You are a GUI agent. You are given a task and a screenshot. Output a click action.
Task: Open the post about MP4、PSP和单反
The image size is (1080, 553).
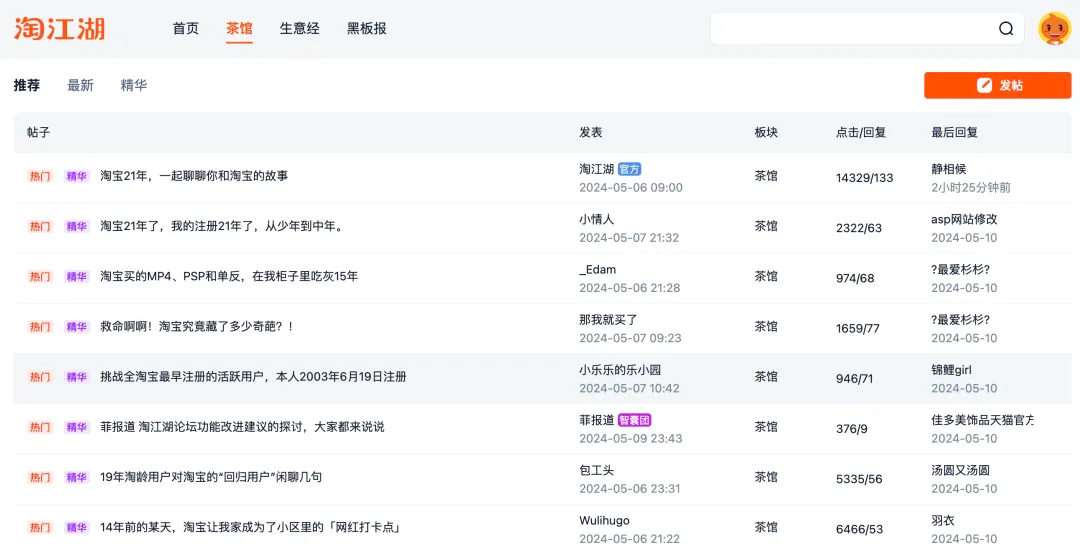[x=229, y=276]
